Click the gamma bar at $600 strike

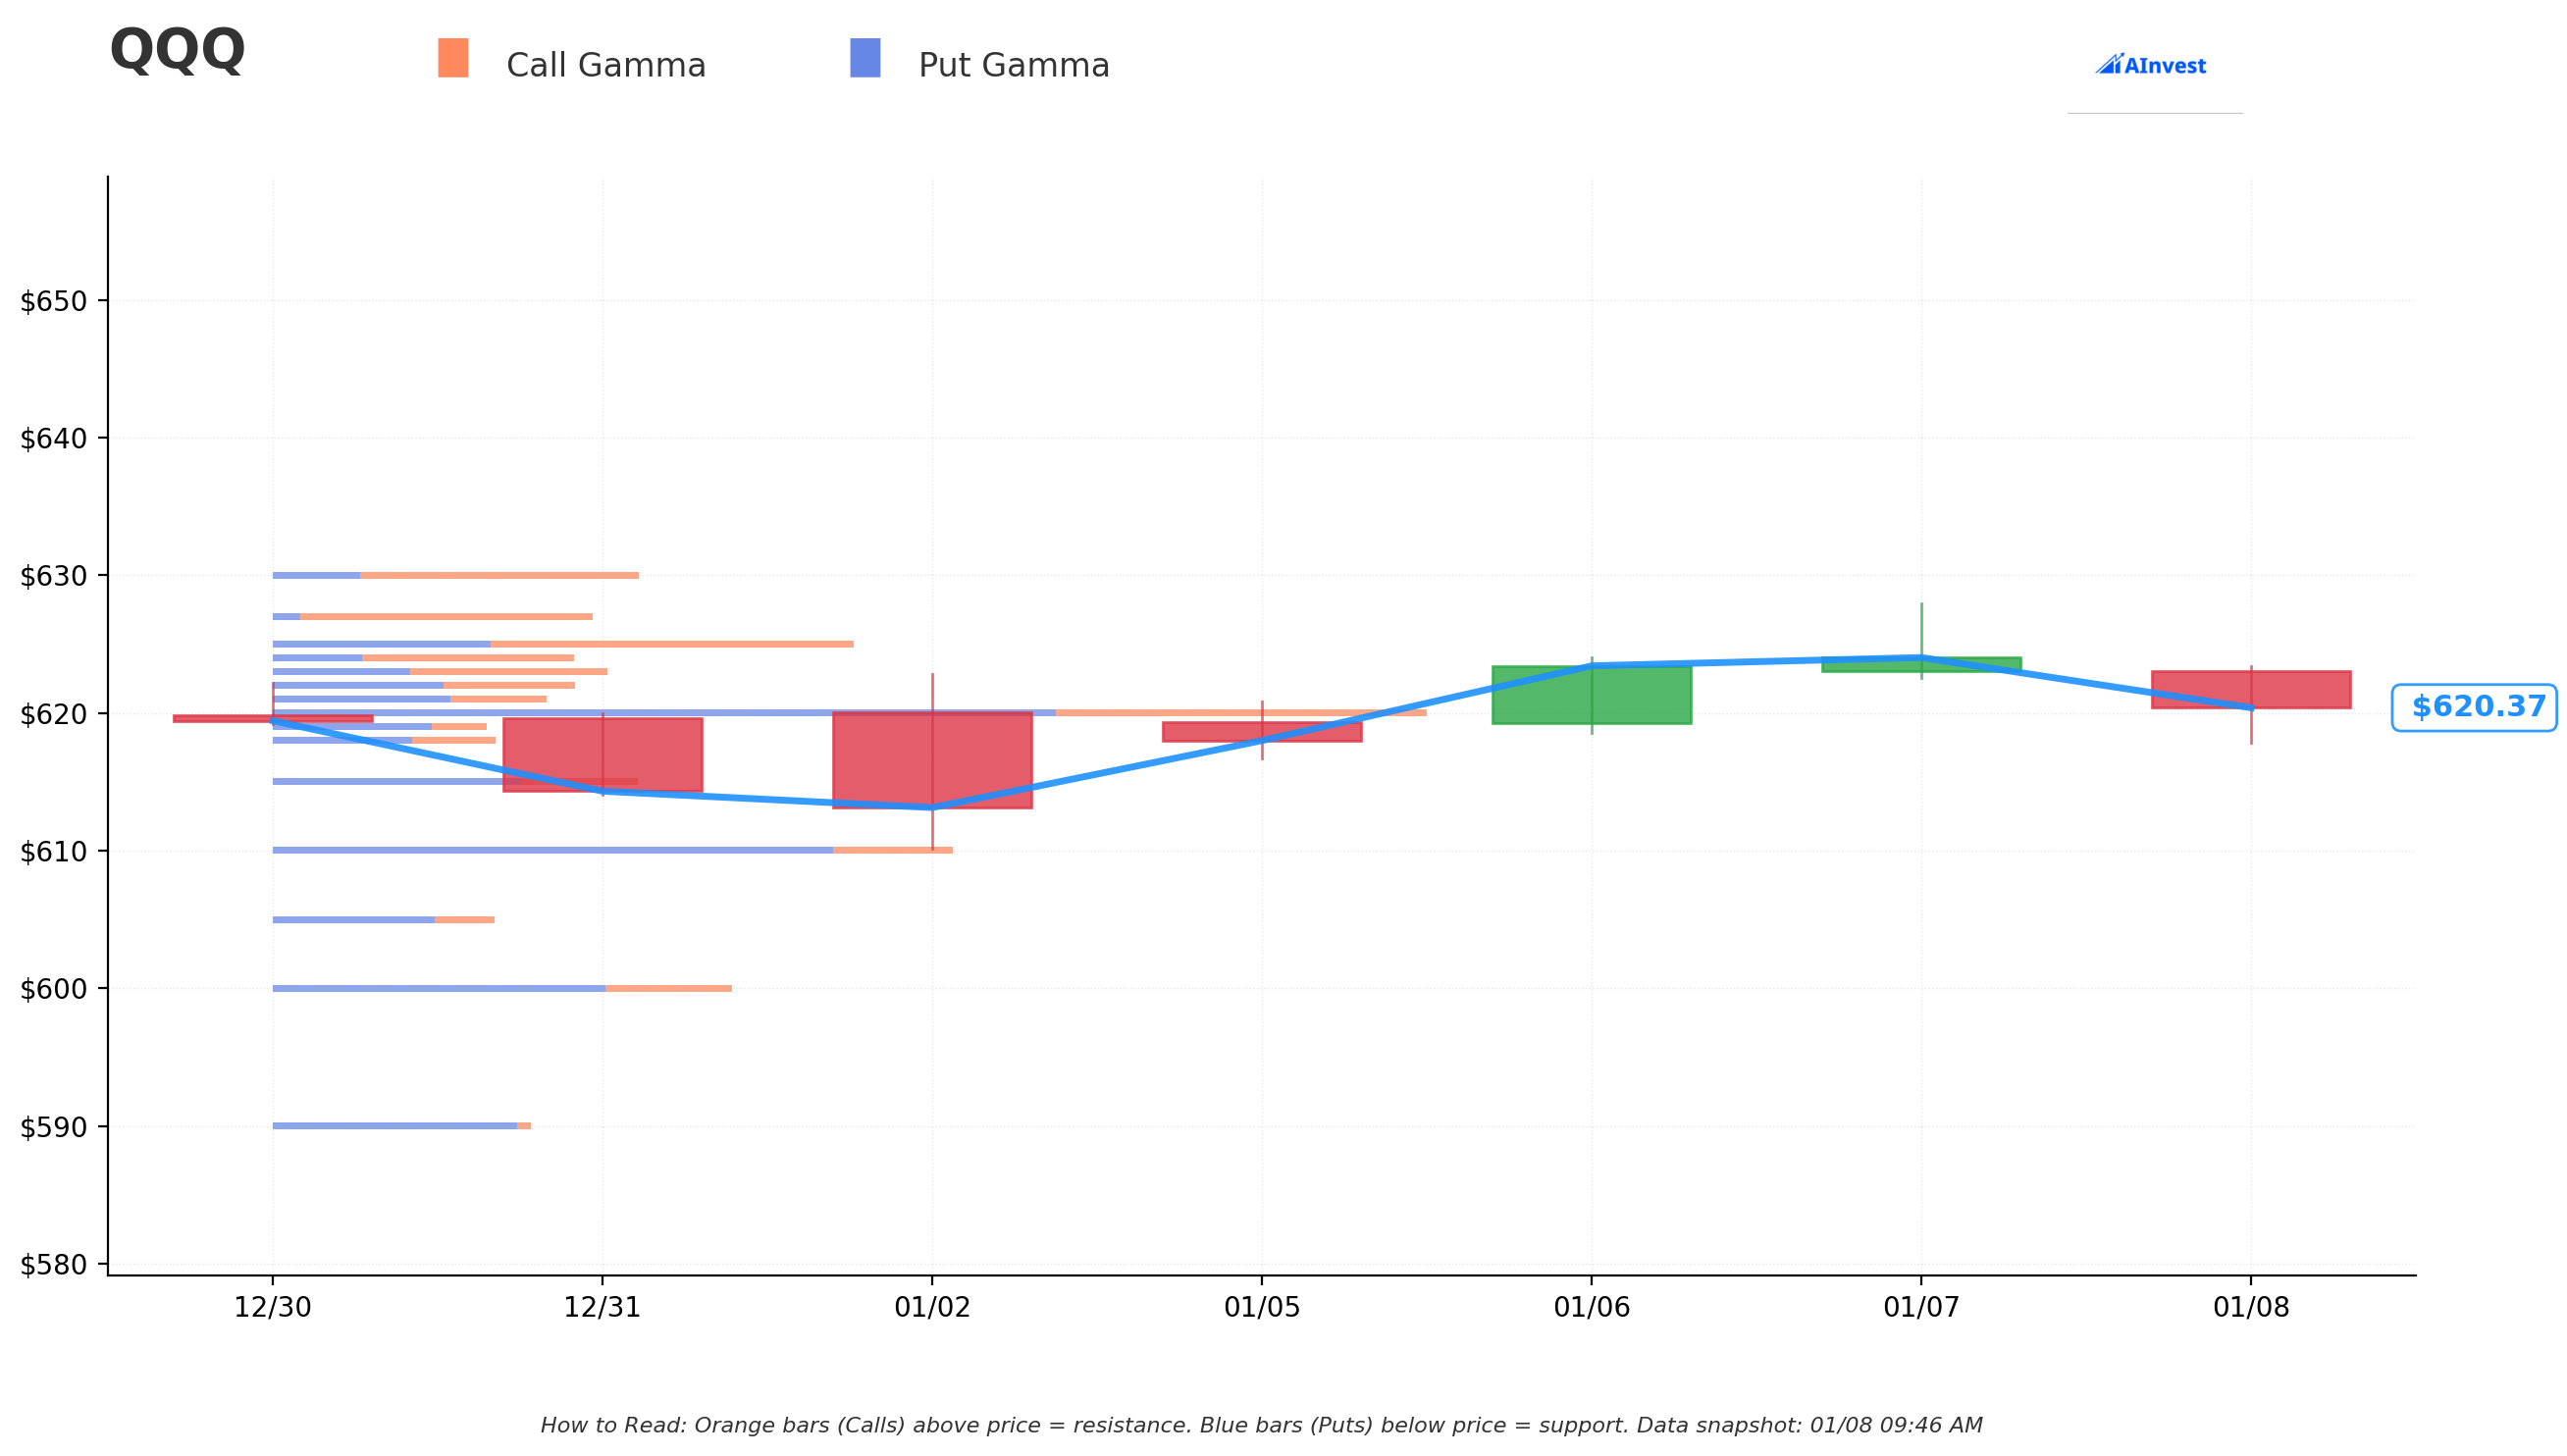(x=502, y=989)
